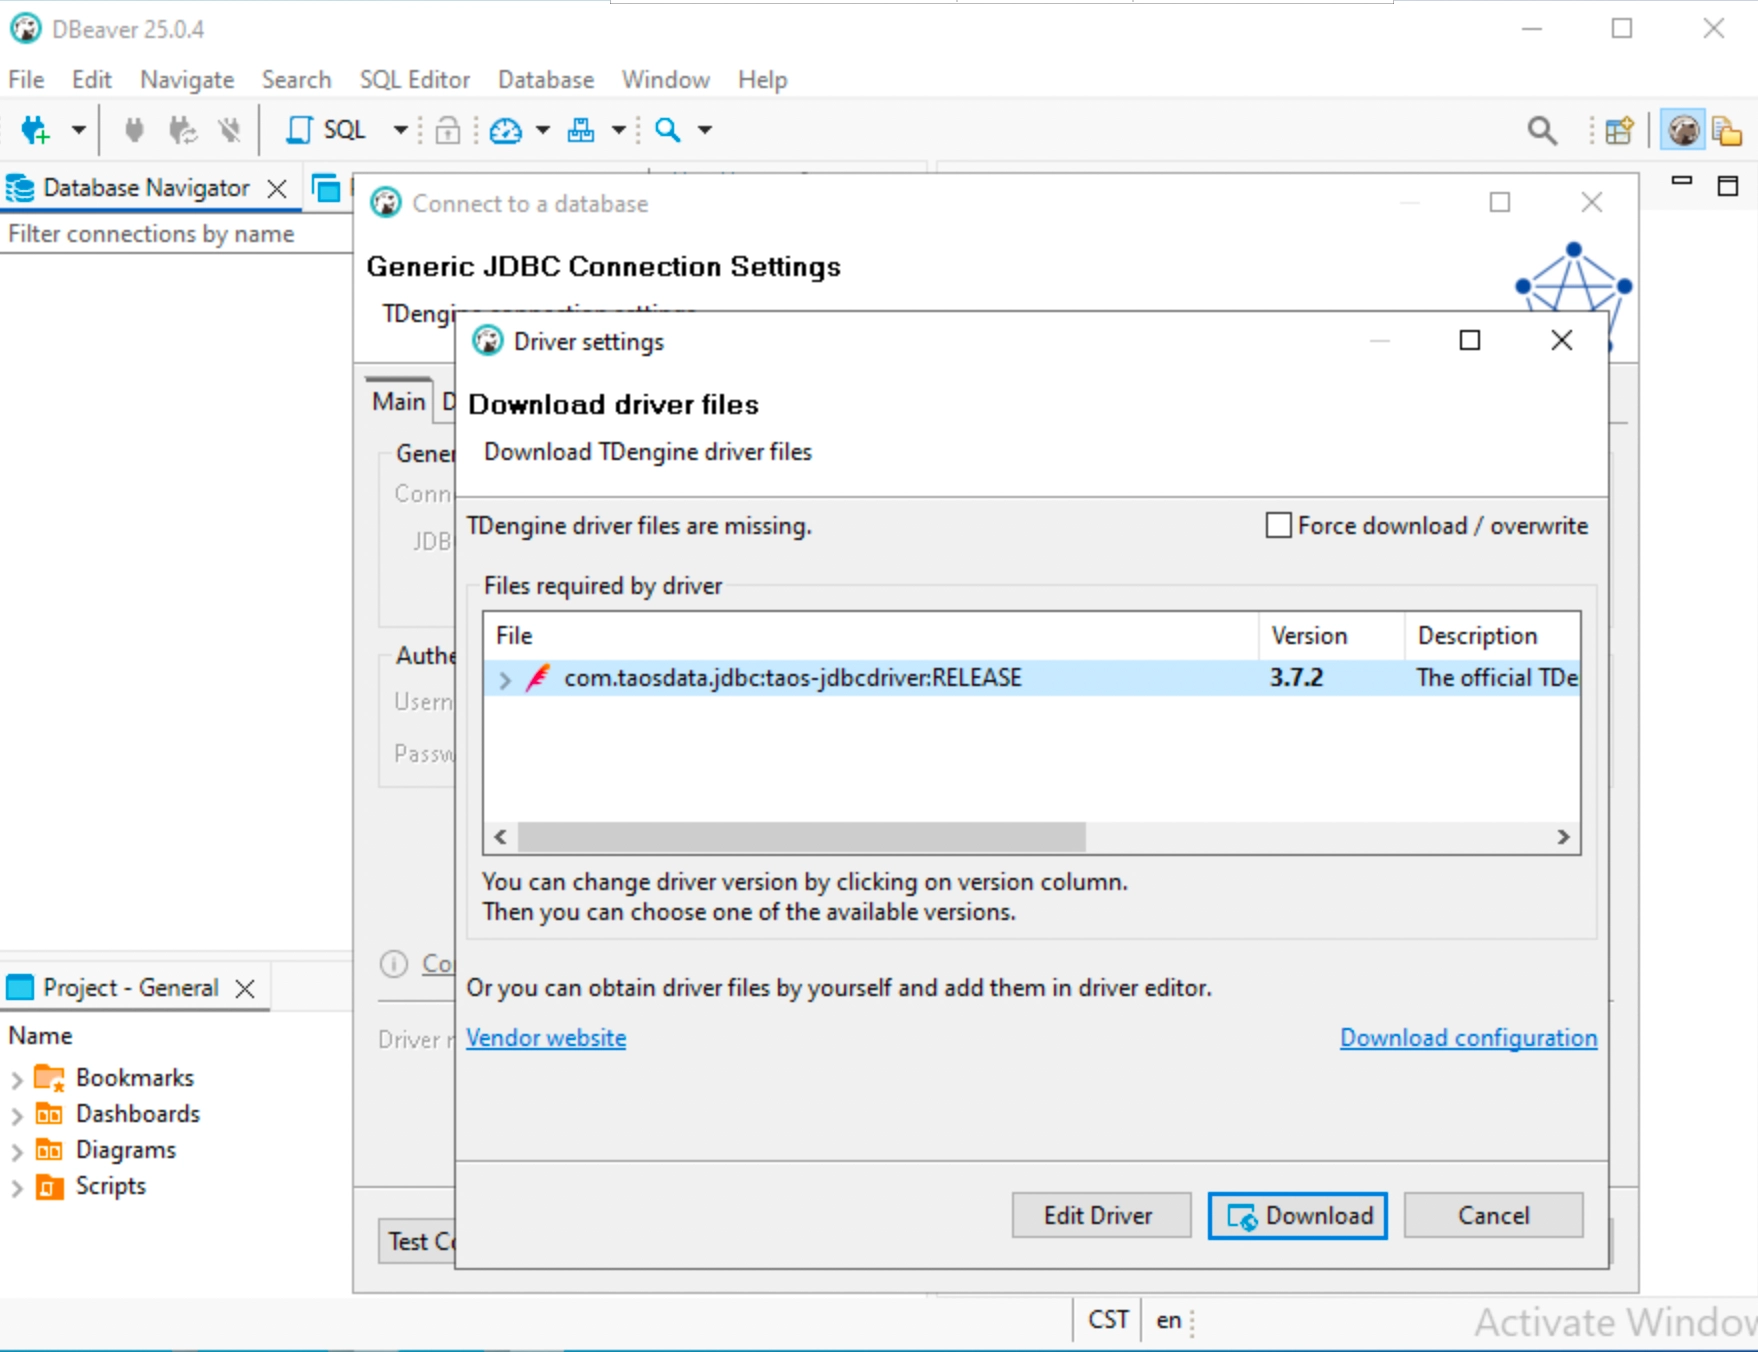Expand the Bookmarks folder
The width and height of the screenshot is (1758, 1352).
point(17,1079)
